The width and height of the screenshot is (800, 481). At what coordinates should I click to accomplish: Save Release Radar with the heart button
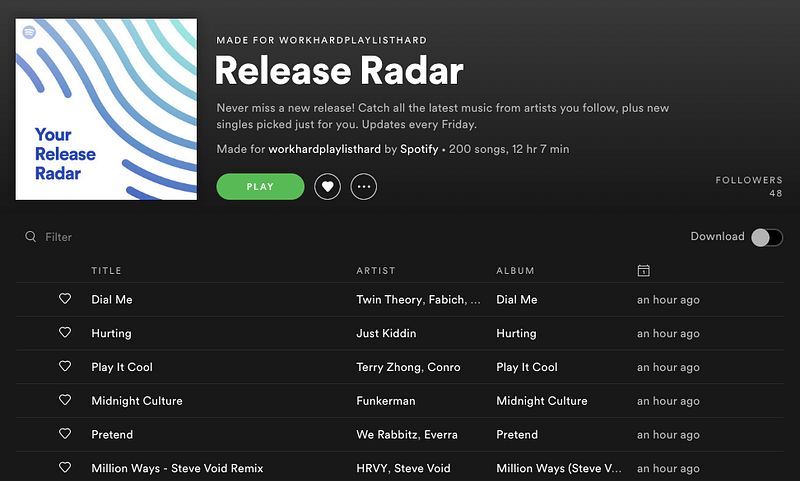pyautogui.click(x=327, y=187)
